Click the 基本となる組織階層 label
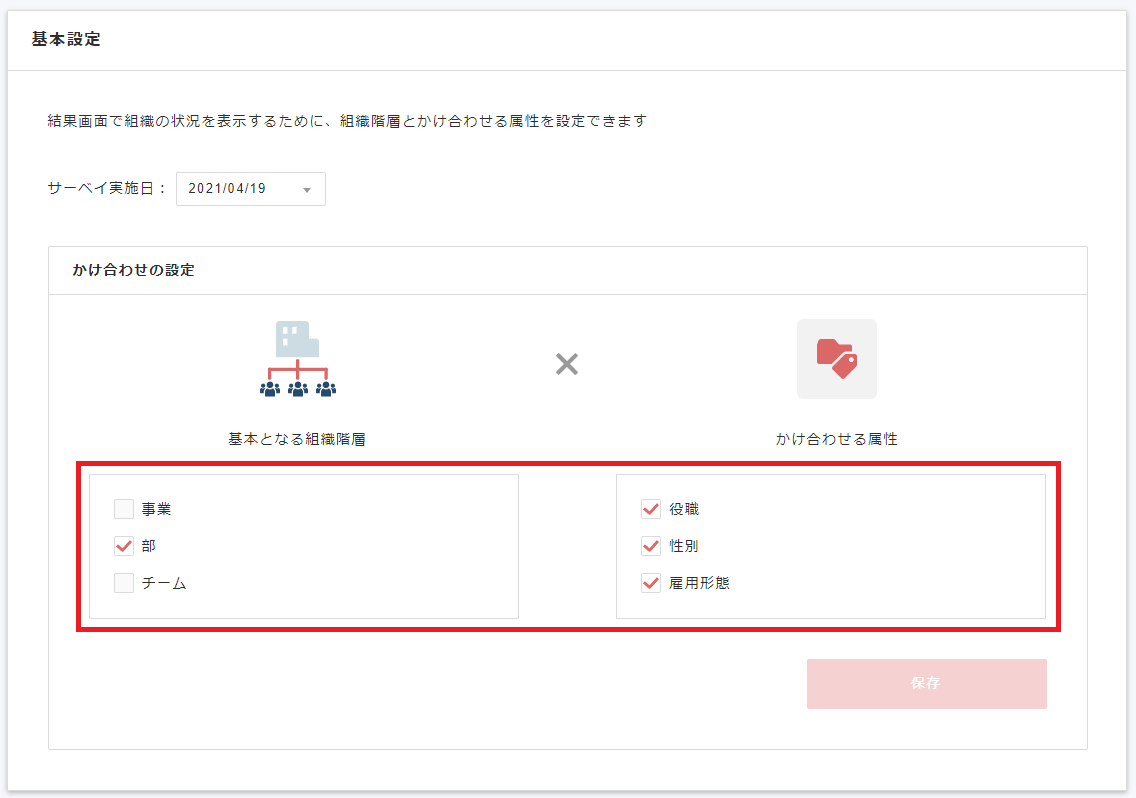 pyautogui.click(x=297, y=438)
